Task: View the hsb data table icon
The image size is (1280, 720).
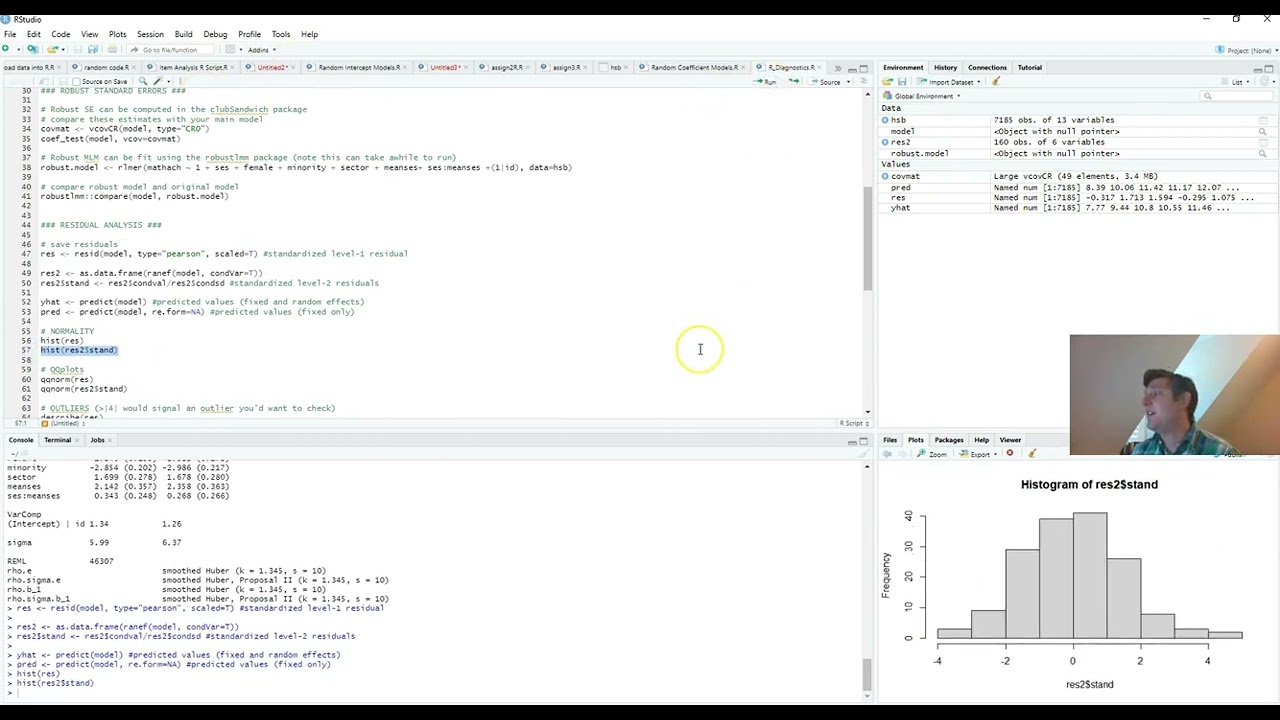Action: pos(1263,120)
